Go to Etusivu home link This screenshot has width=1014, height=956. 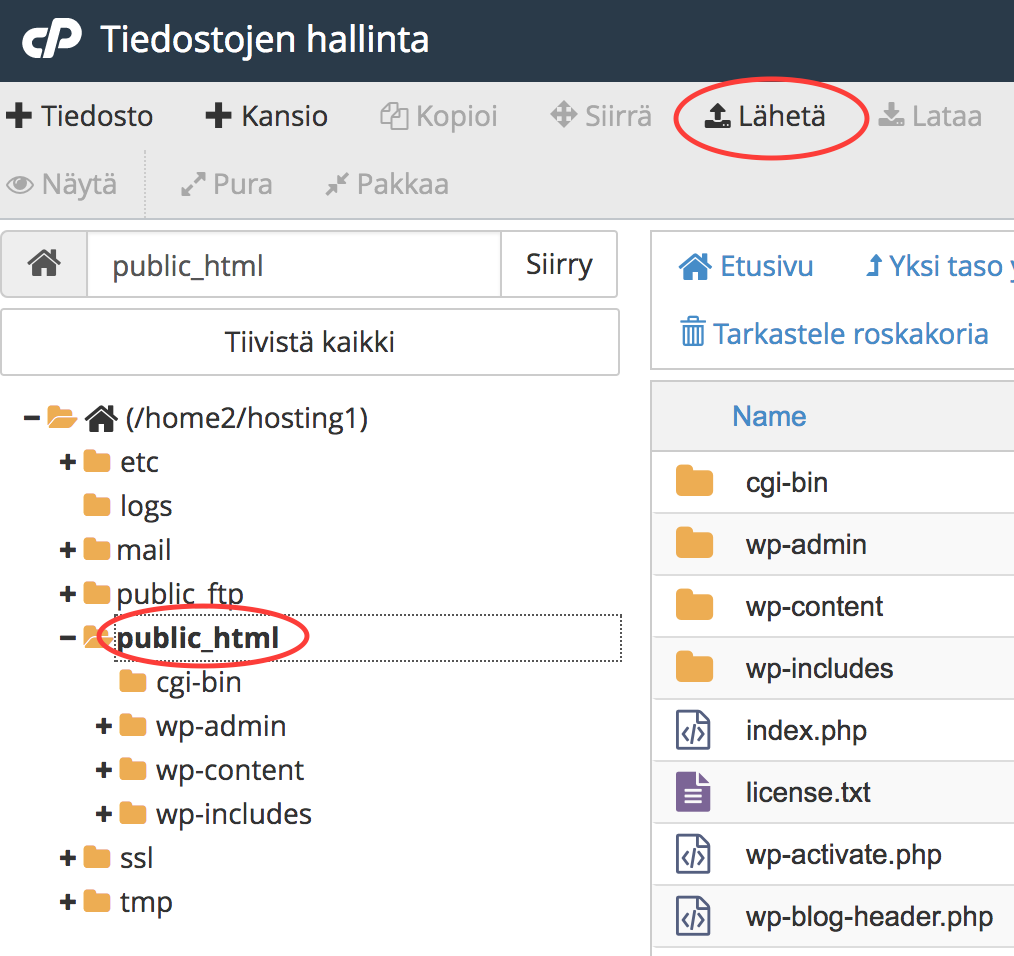746,266
